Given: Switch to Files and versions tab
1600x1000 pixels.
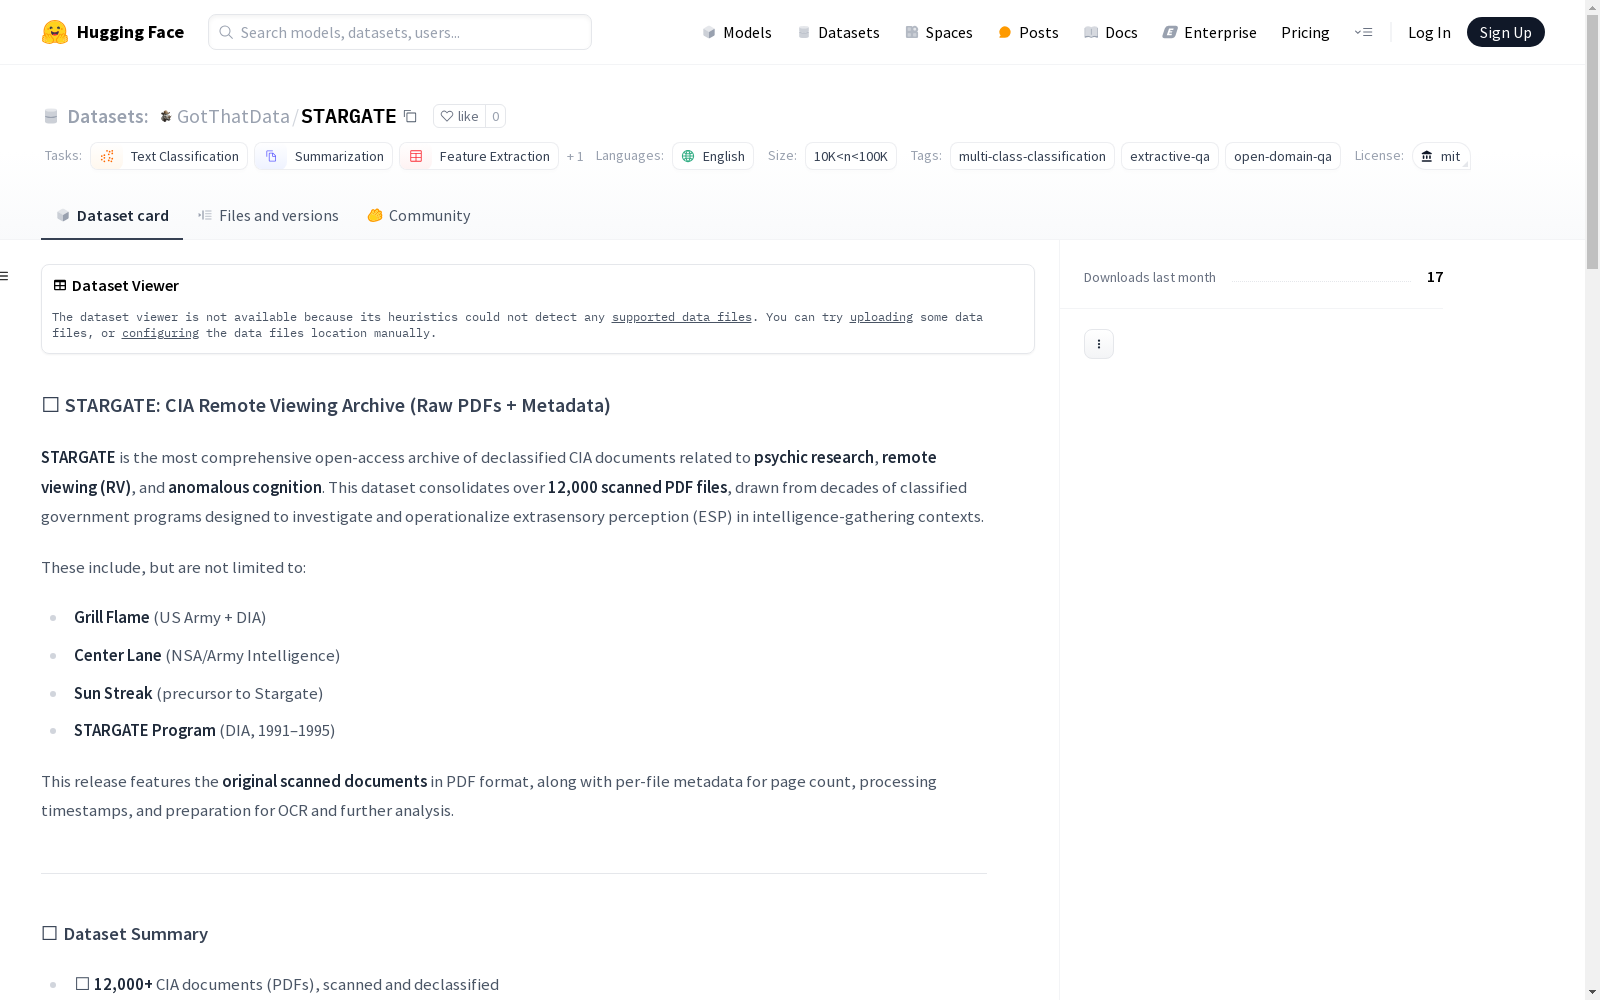Looking at the screenshot, I should click(x=268, y=216).
